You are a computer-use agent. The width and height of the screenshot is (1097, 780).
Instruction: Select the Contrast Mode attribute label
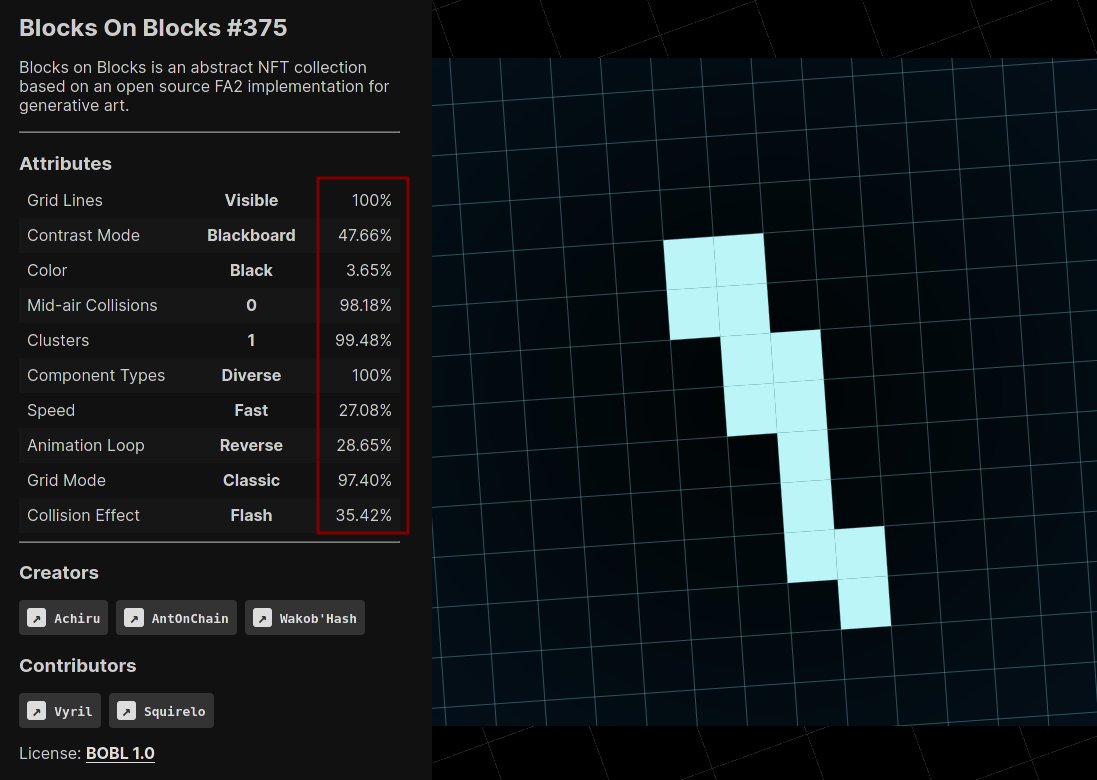[x=83, y=235]
